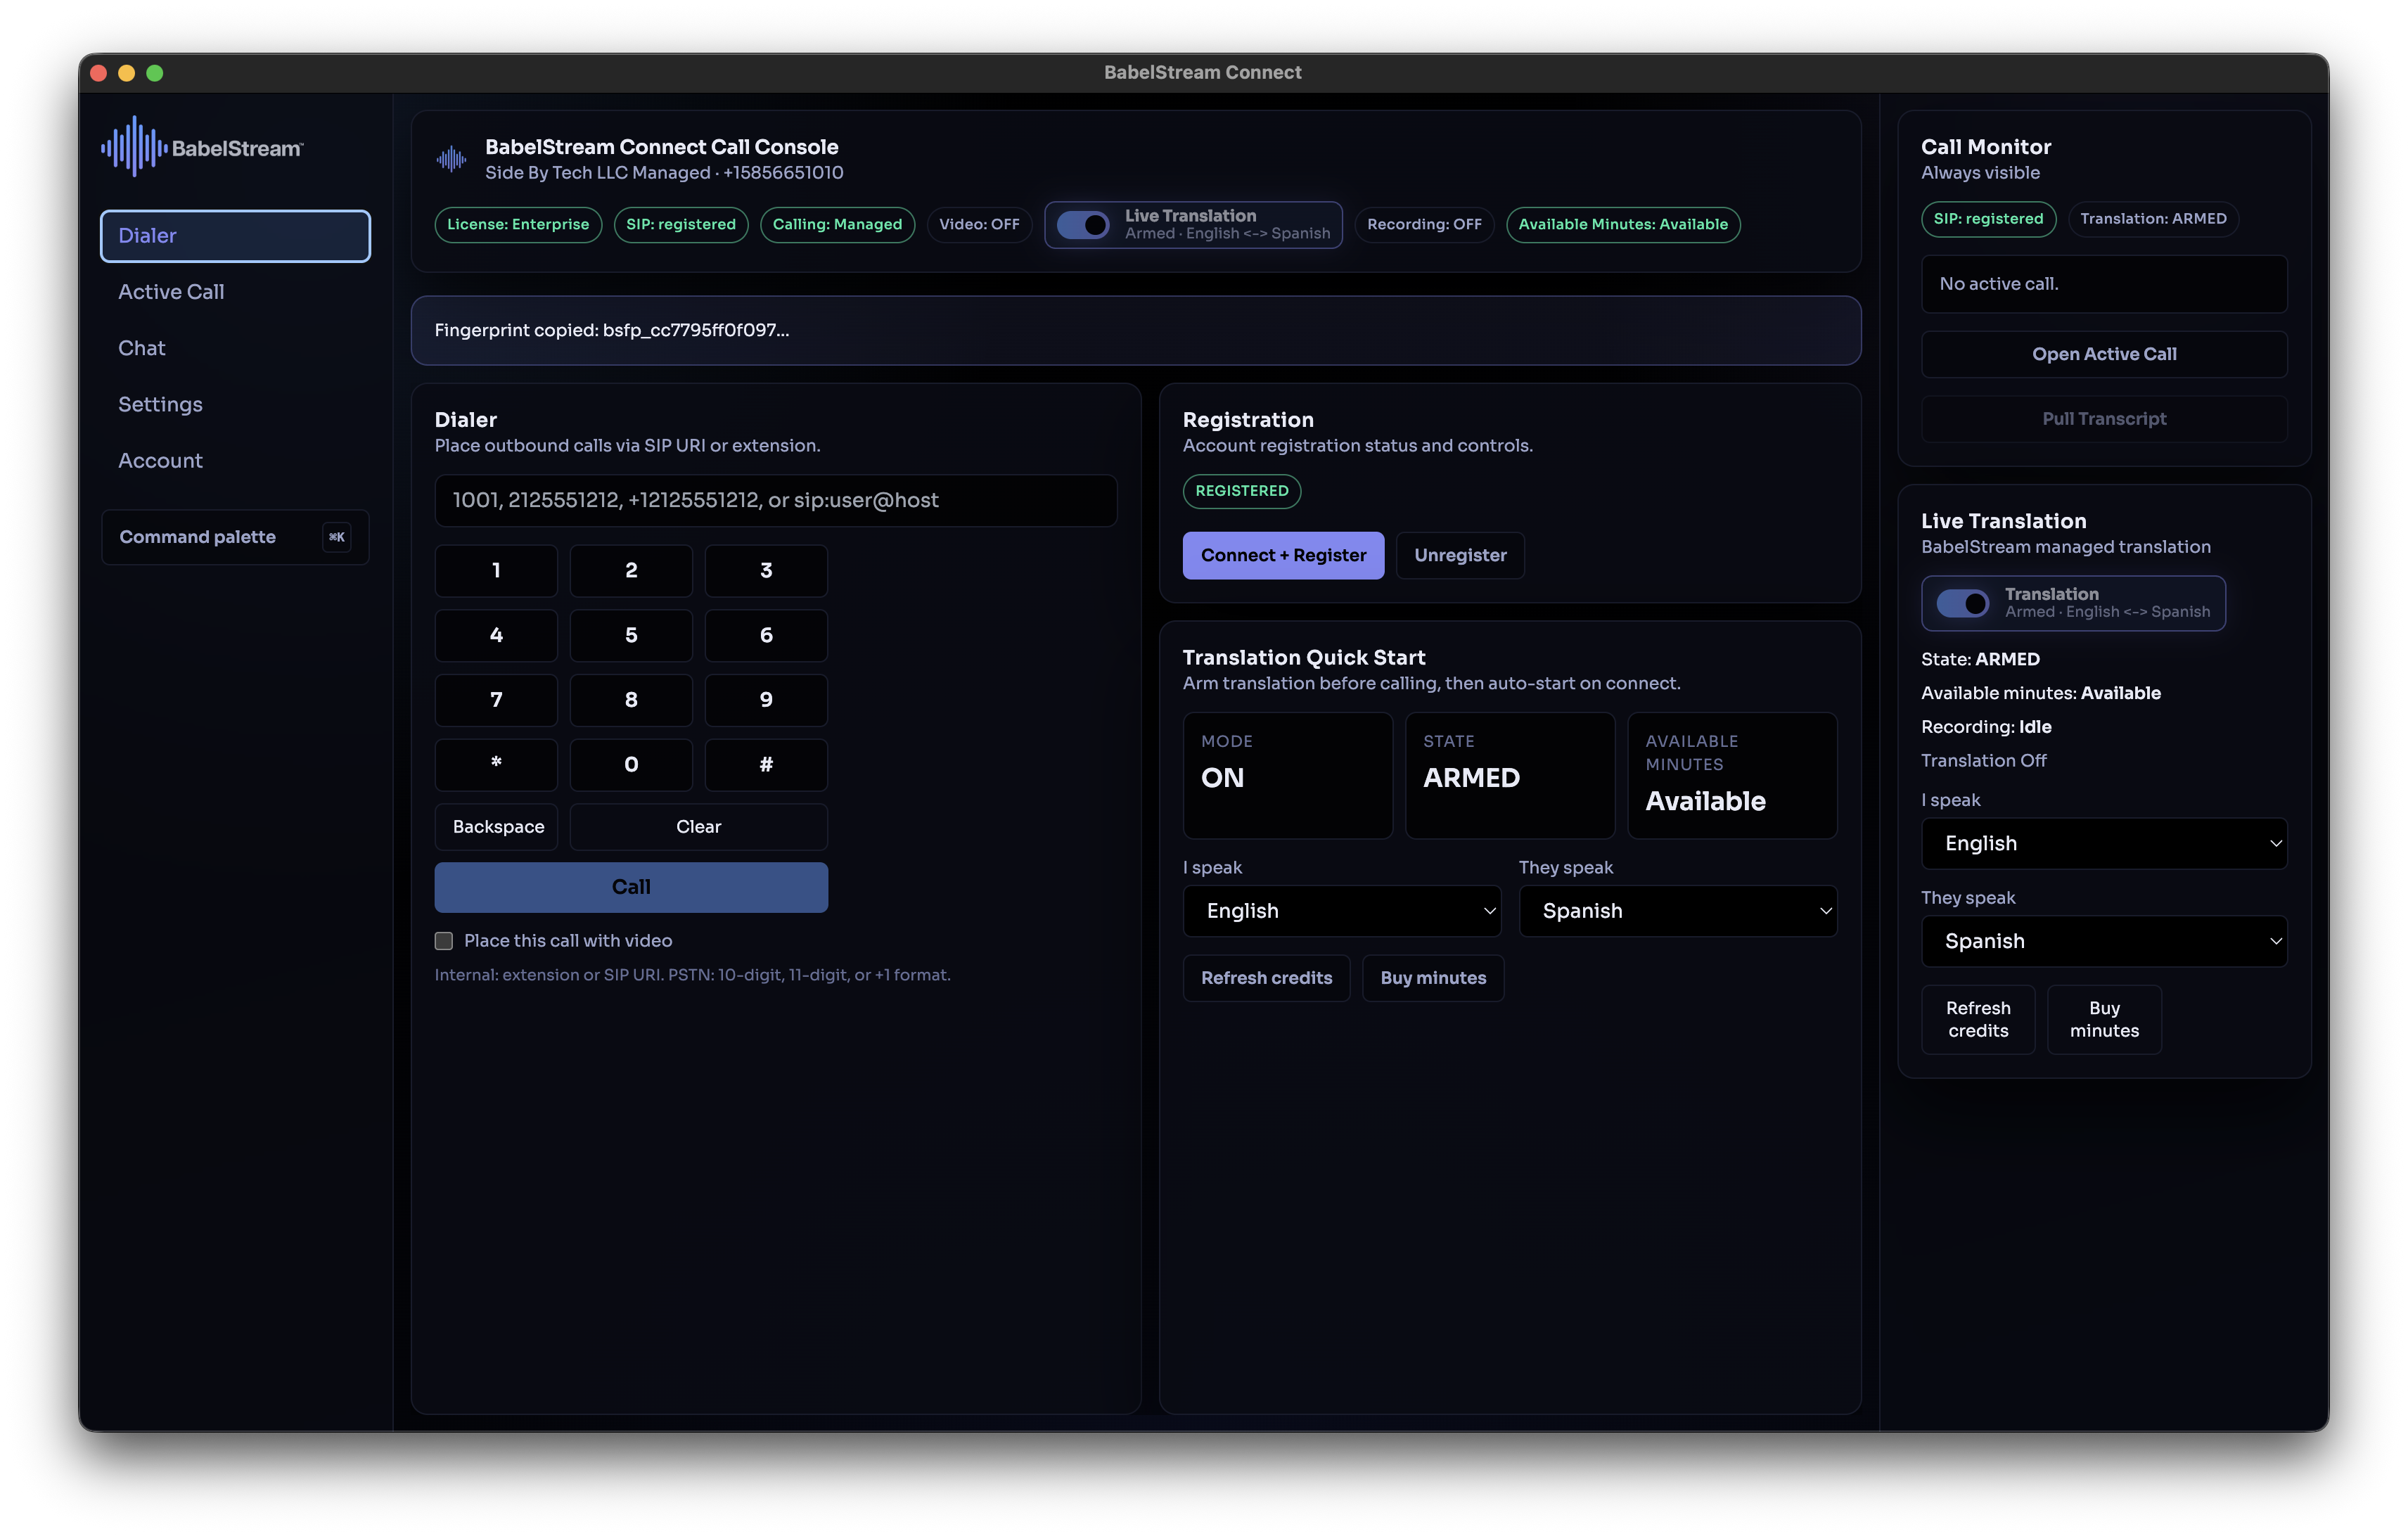Image resolution: width=2408 pixels, height=1536 pixels.
Task: Click the Unregister button
Action: (1460, 555)
